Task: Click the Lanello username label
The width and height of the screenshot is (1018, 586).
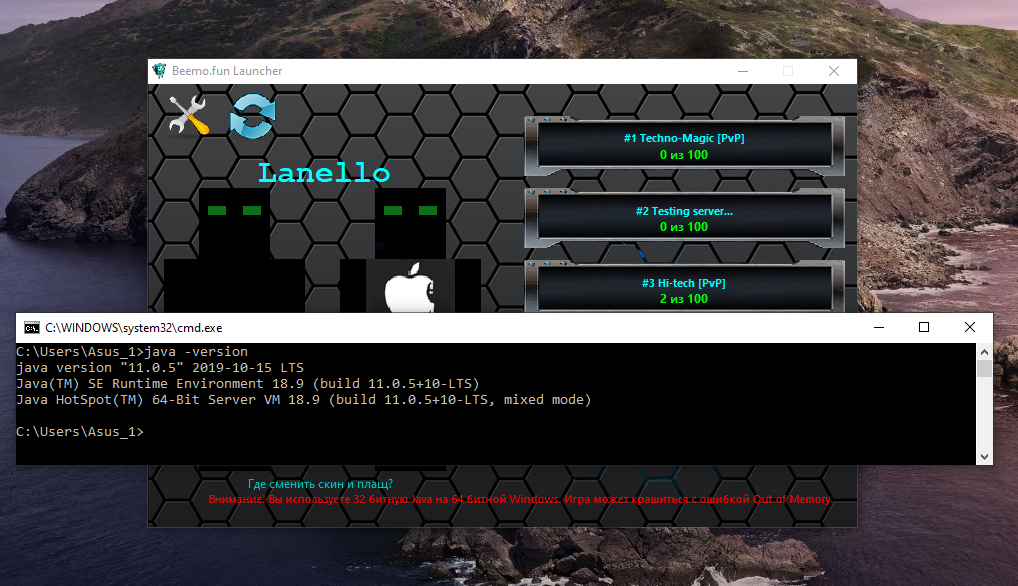Action: click(x=324, y=173)
